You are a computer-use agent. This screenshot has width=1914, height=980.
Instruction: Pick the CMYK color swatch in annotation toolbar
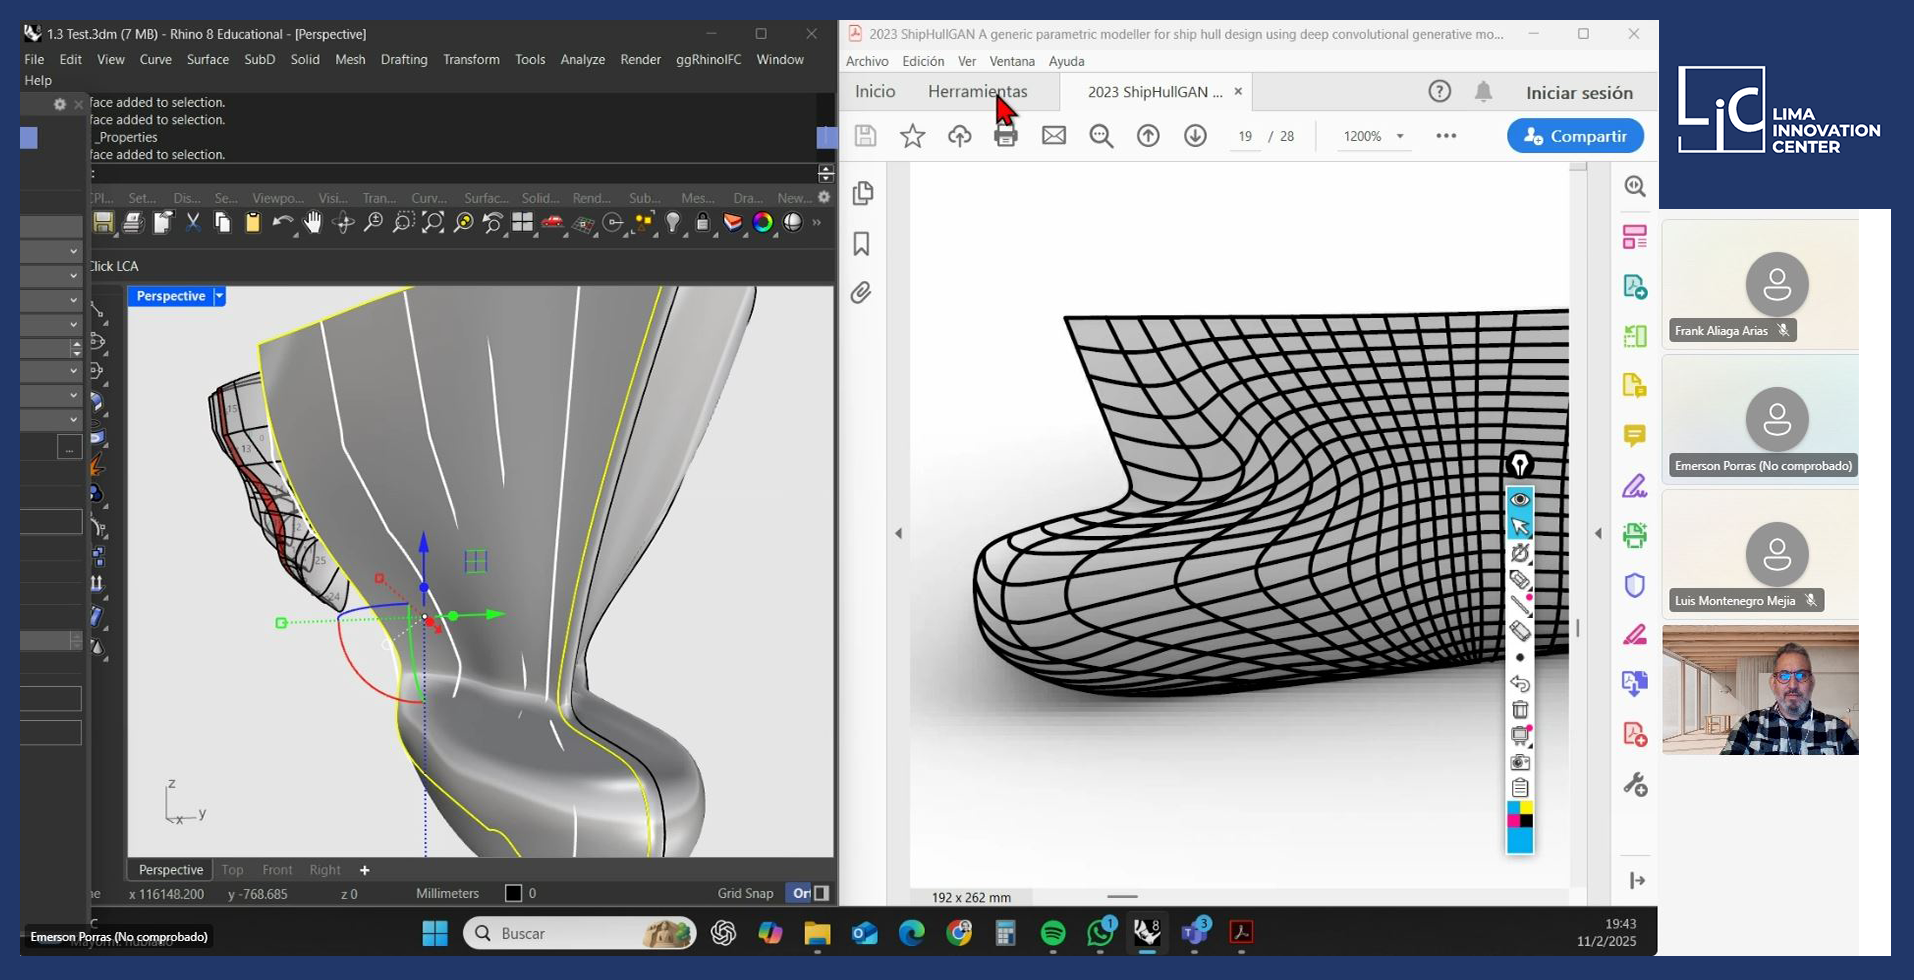point(1520,814)
